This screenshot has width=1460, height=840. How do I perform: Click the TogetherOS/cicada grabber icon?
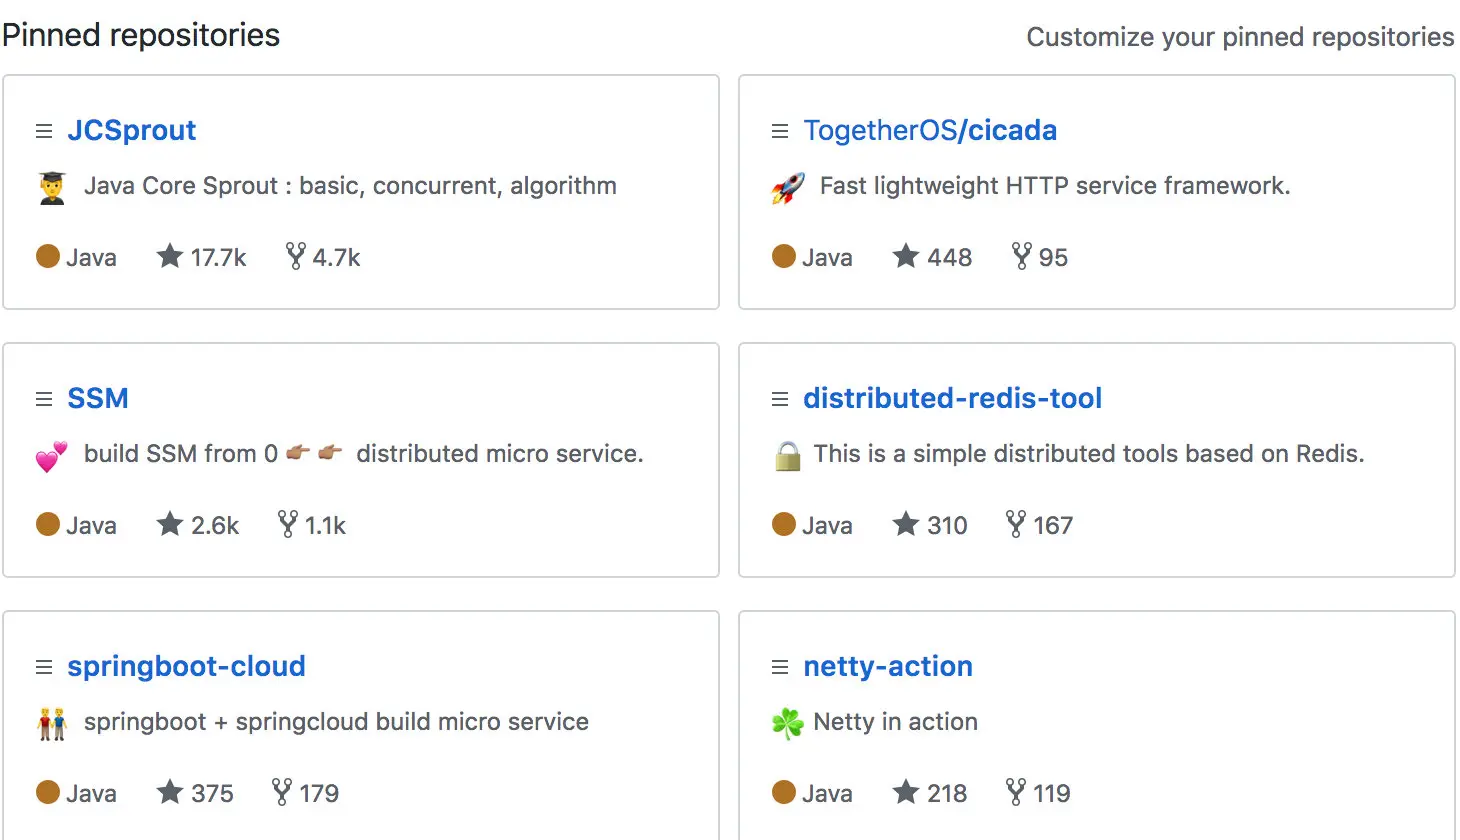(x=780, y=131)
